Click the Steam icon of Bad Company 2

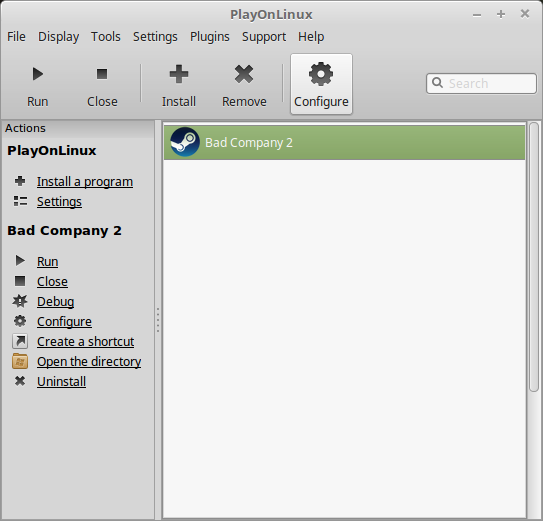point(185,142)
